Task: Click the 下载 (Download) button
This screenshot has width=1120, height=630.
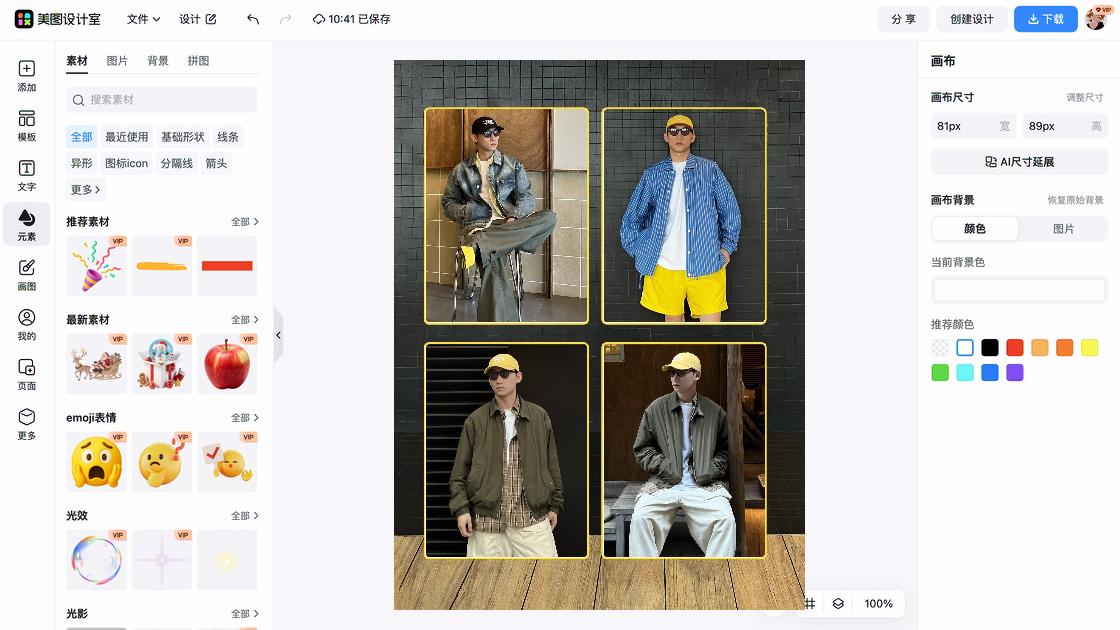Action: click(x=1045, y=19)
